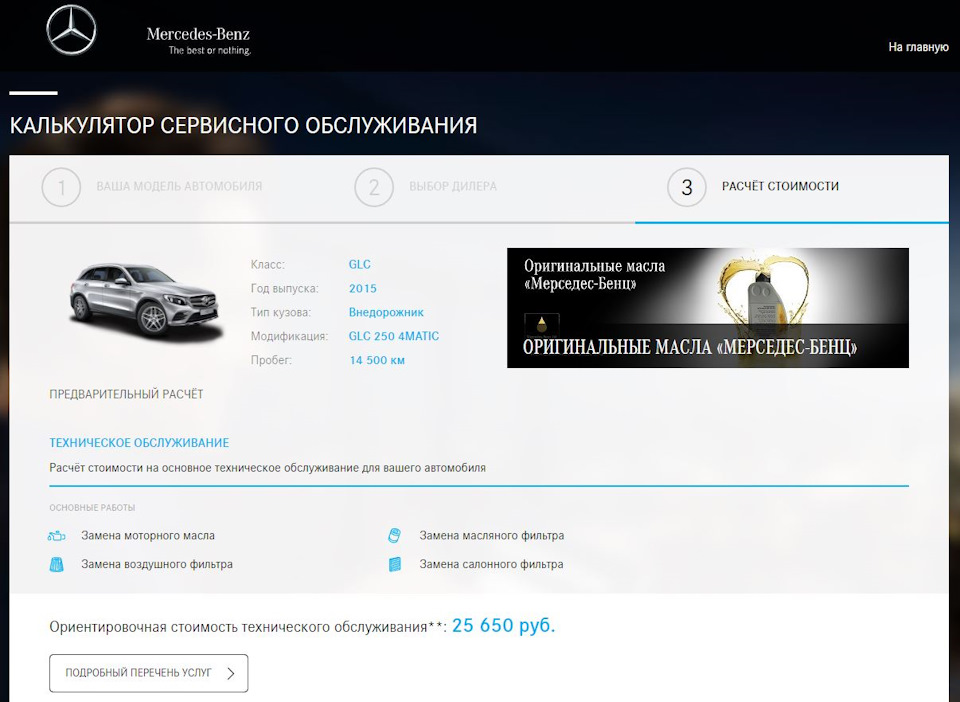Click 'The best or nothing.' slogan
960x702 pixels.
coord(209,51)
